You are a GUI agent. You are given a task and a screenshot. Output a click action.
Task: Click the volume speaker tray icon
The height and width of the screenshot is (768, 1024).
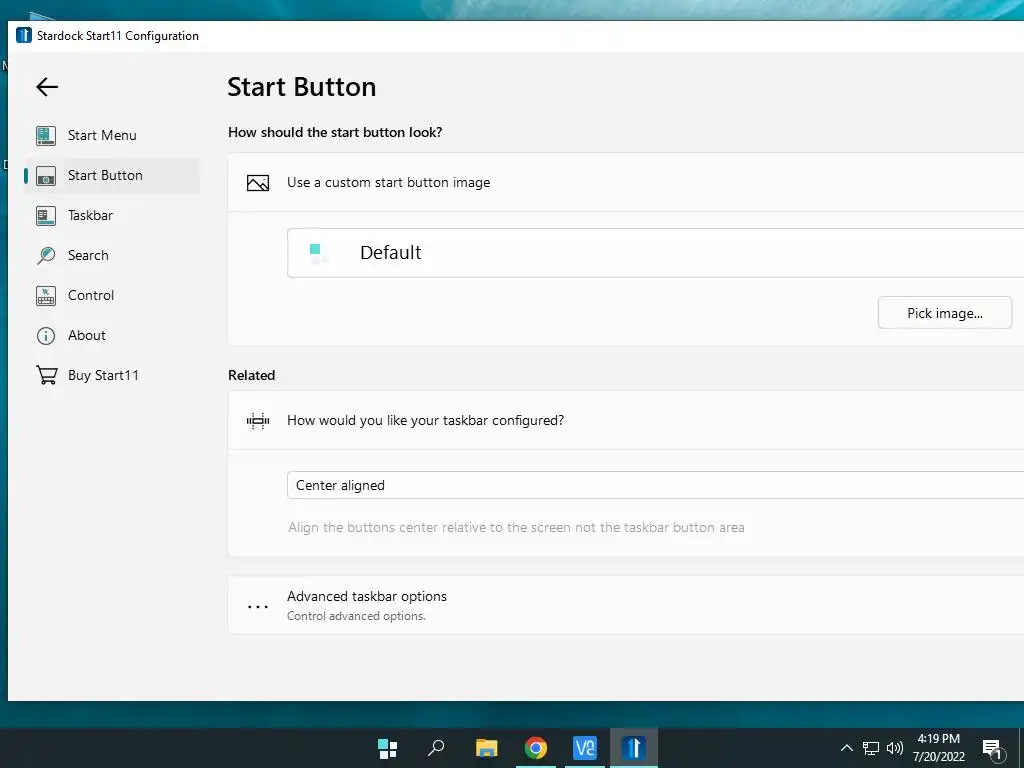(x=895, y=748)
